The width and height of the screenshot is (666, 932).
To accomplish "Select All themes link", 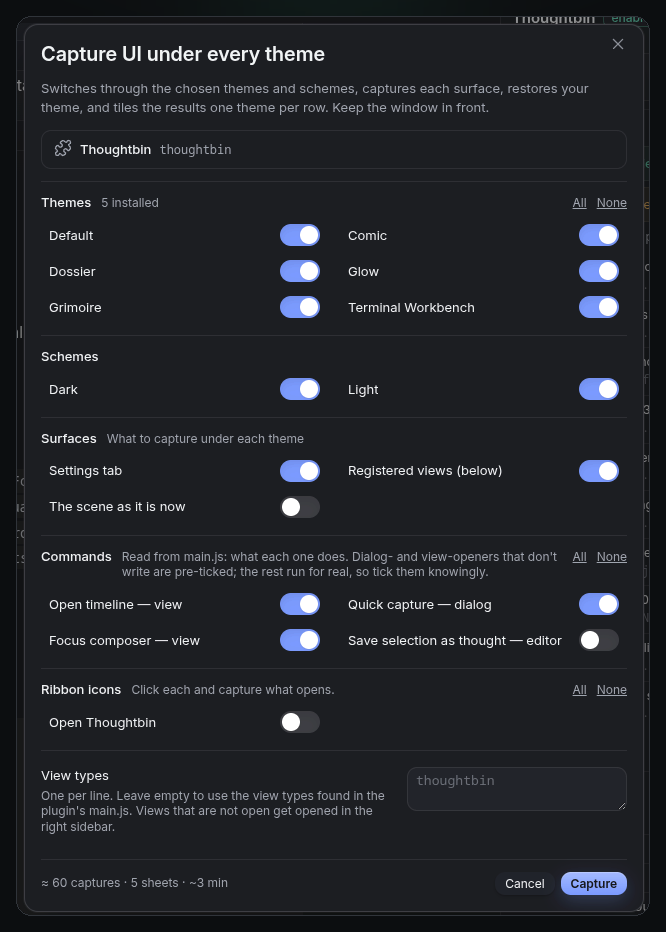I will (x=580, y=203).
